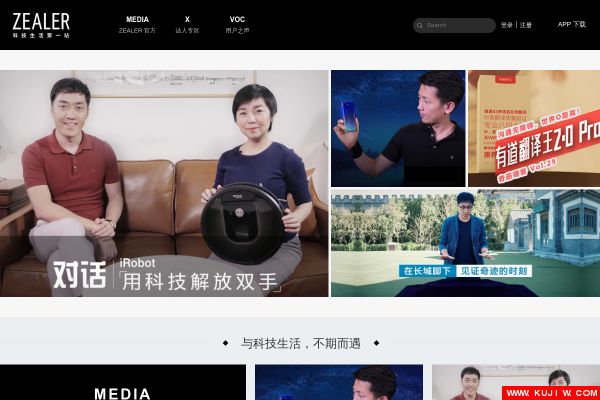
Task: Open the lower phone video card
Action: tap(339, 382)
